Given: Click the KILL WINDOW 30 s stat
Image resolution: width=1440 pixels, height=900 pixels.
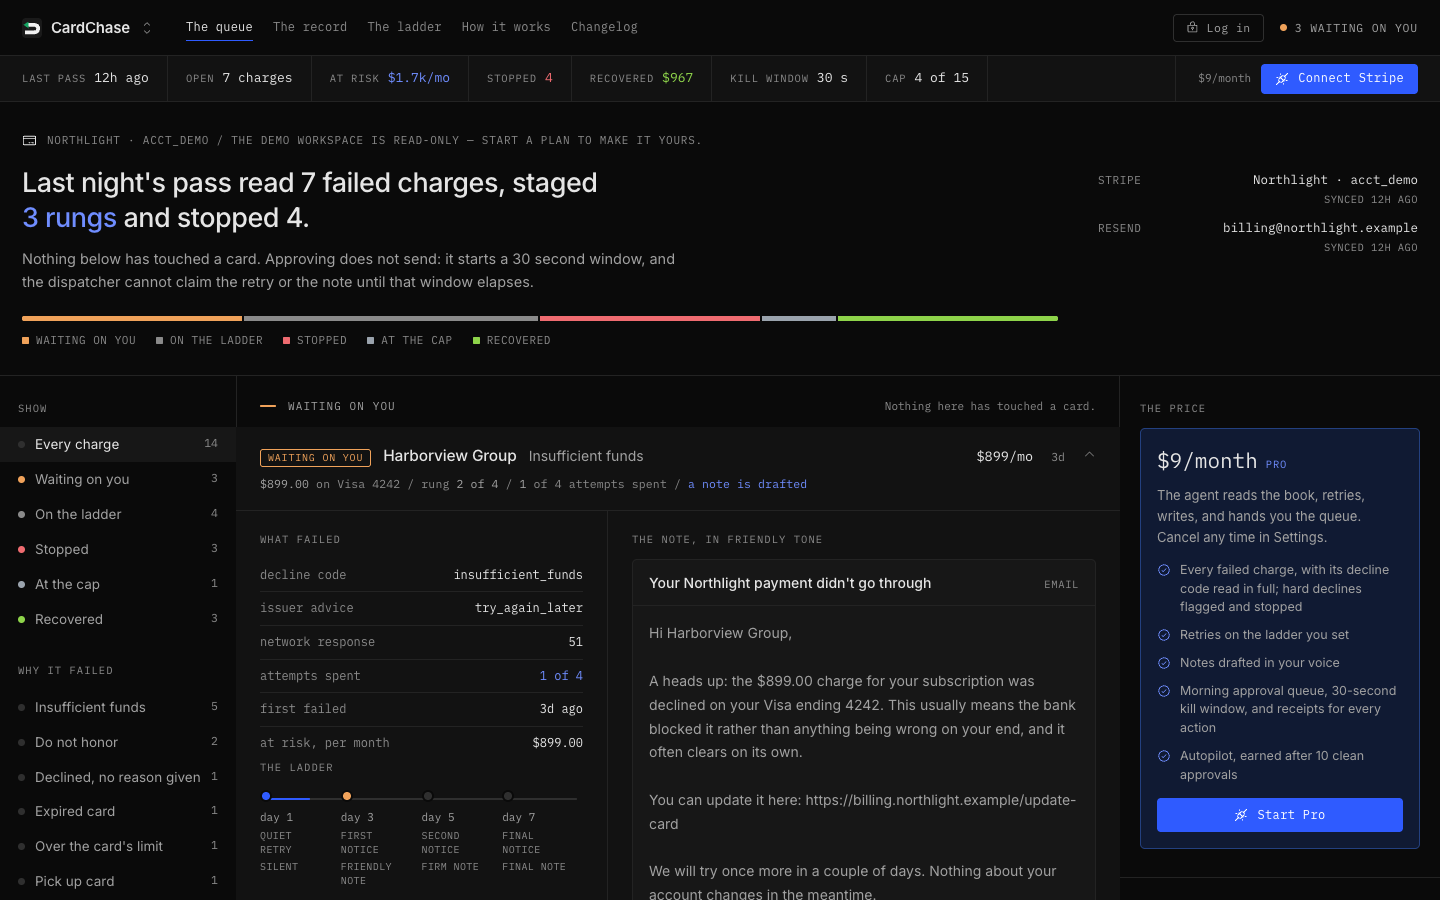Looking at the screenshot, I should [789, 78].
